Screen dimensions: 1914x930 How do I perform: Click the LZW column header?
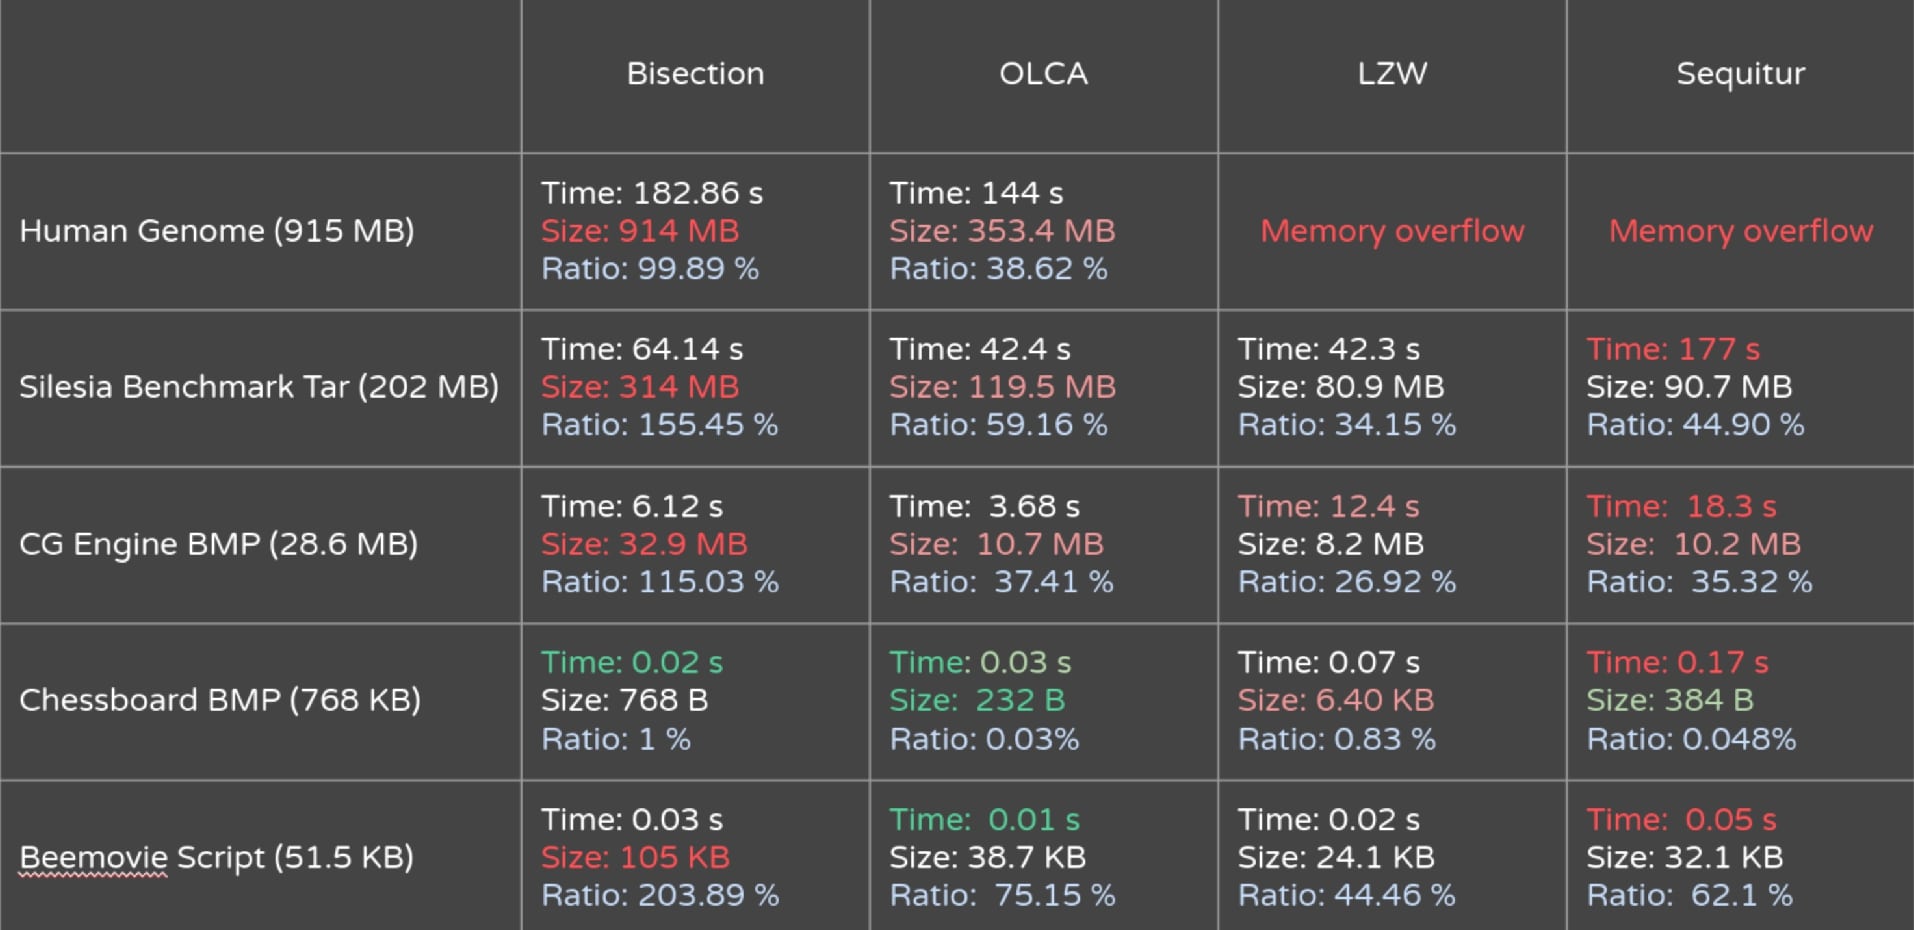[1392, 74]
